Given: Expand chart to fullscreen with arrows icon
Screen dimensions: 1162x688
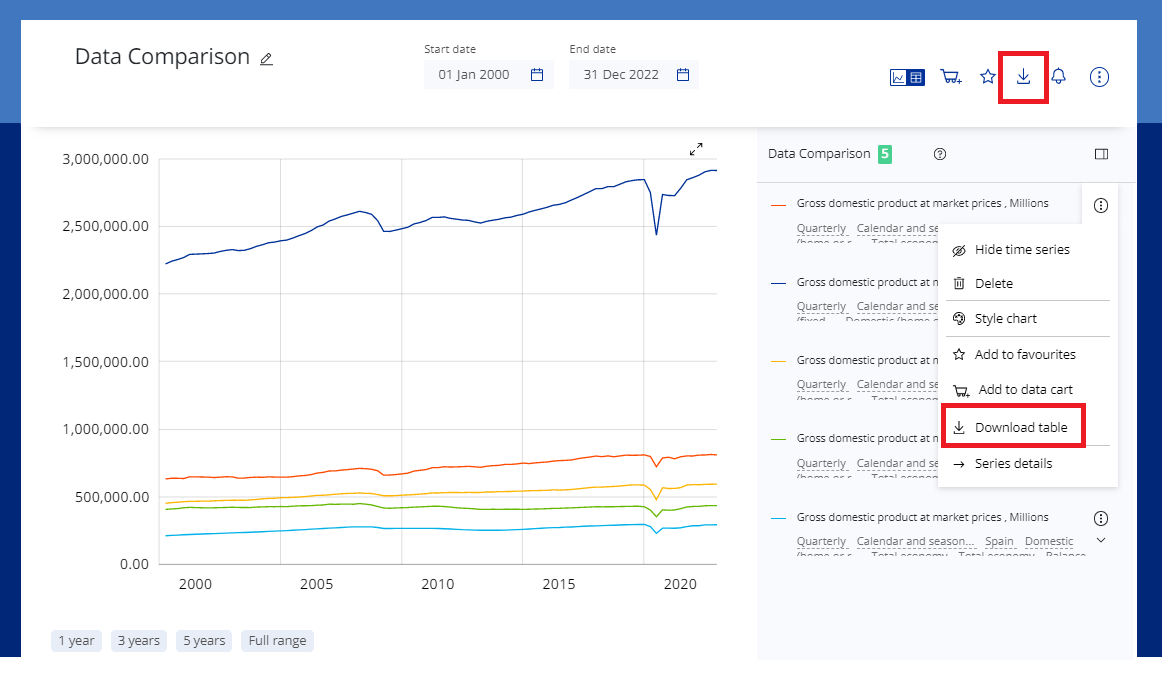Looking at the screenshot, I should point(696,149).
